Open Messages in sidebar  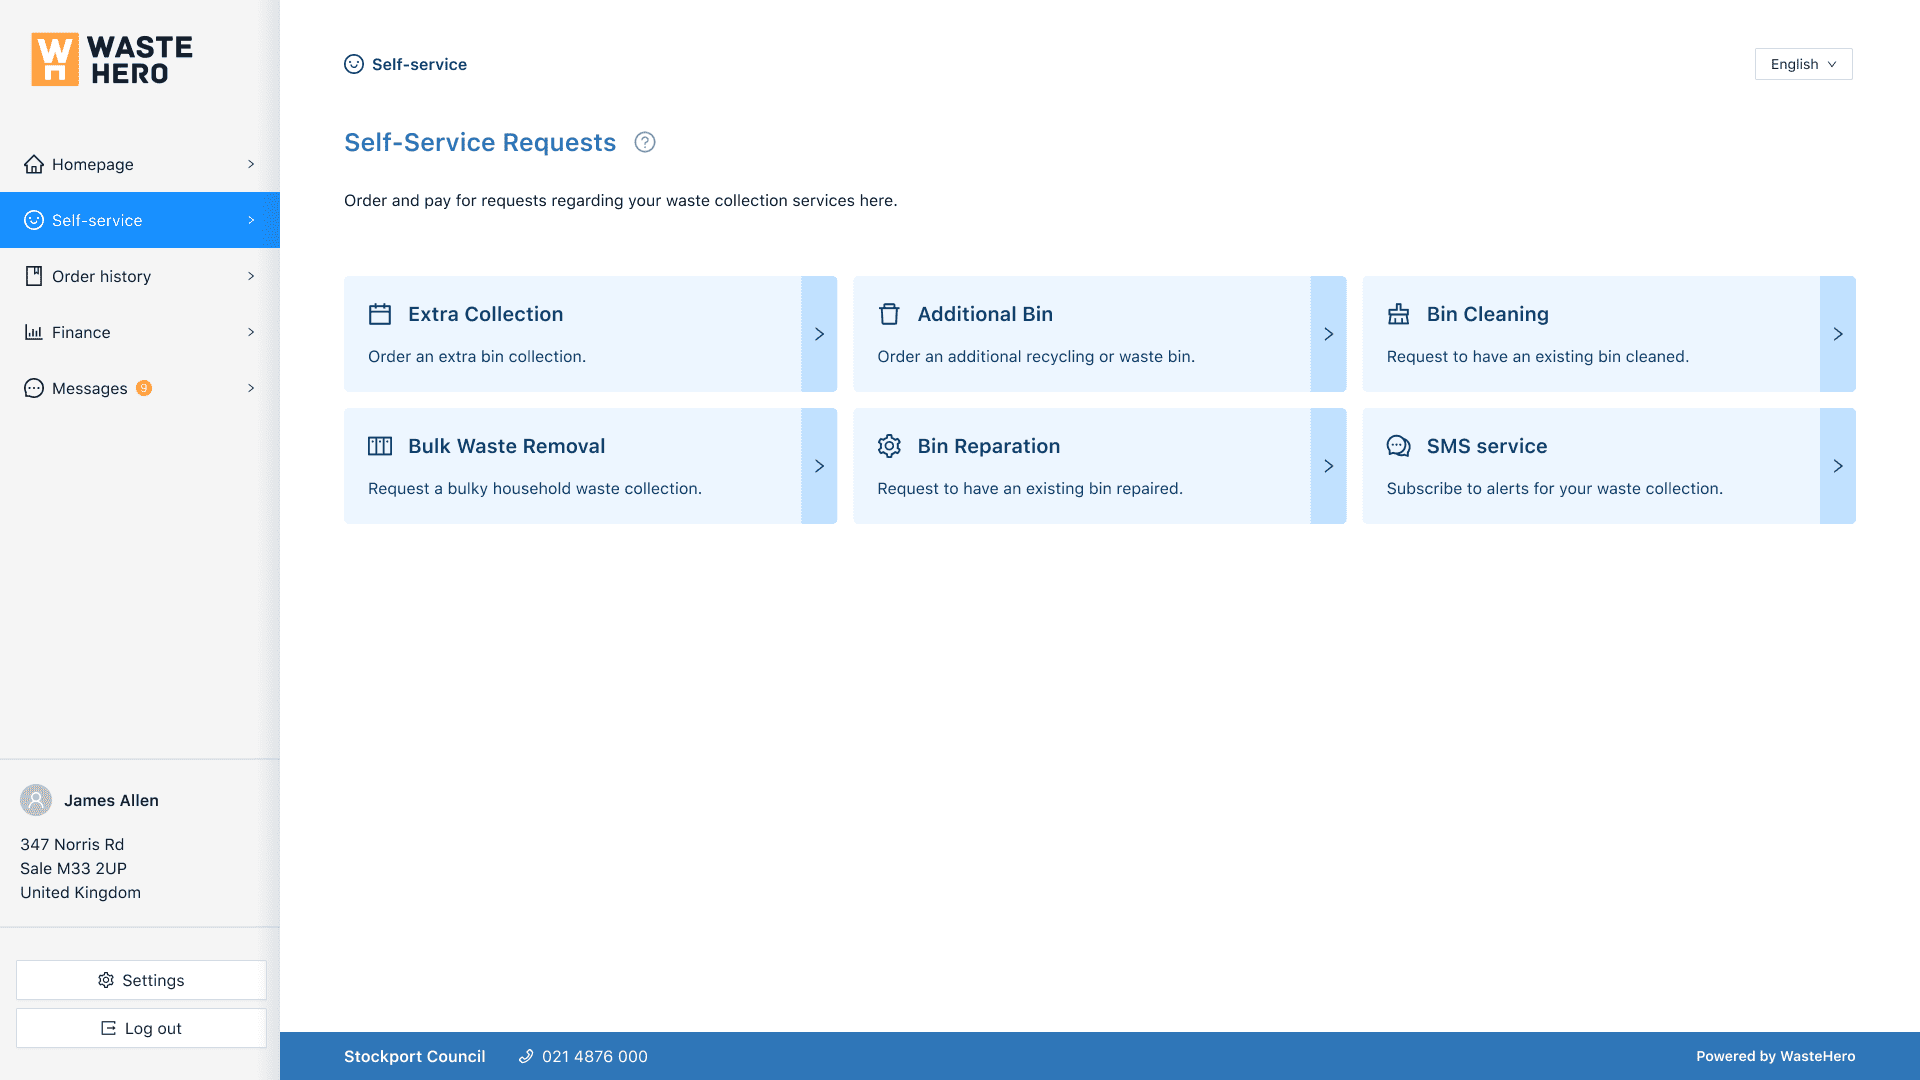pos(140,388)
